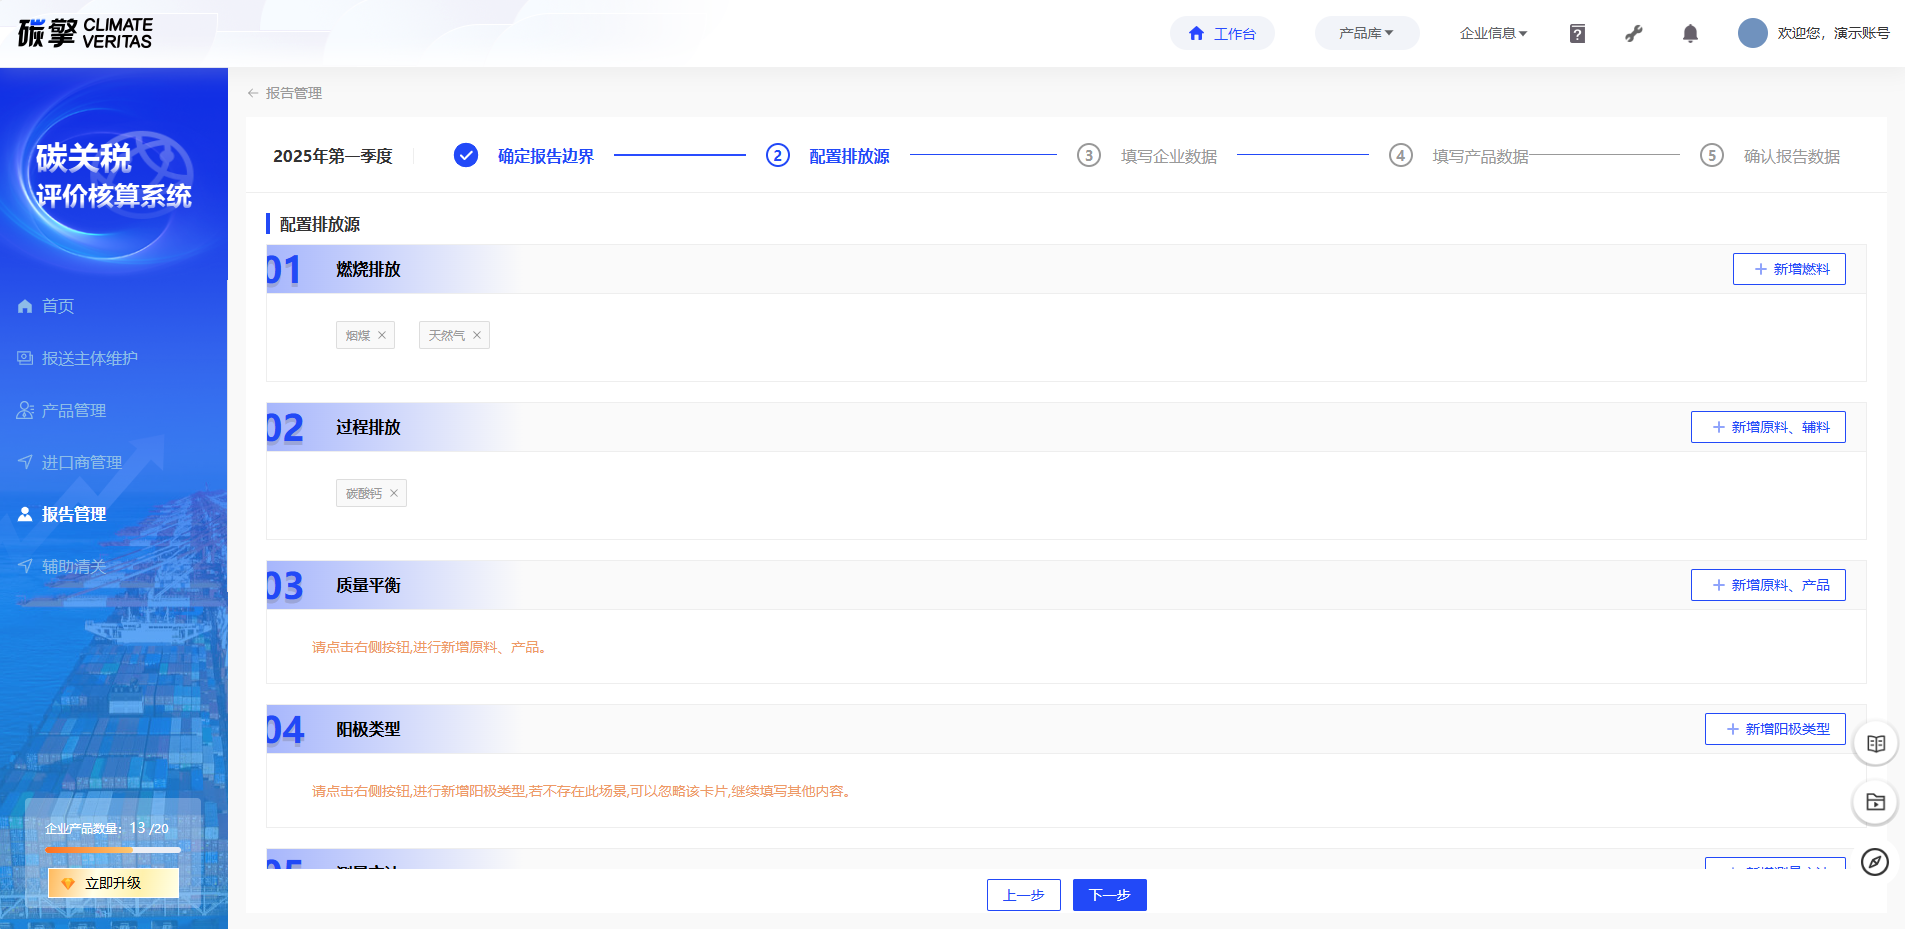Remove the 天然气 fuel tag

click(x=477, y=335)
